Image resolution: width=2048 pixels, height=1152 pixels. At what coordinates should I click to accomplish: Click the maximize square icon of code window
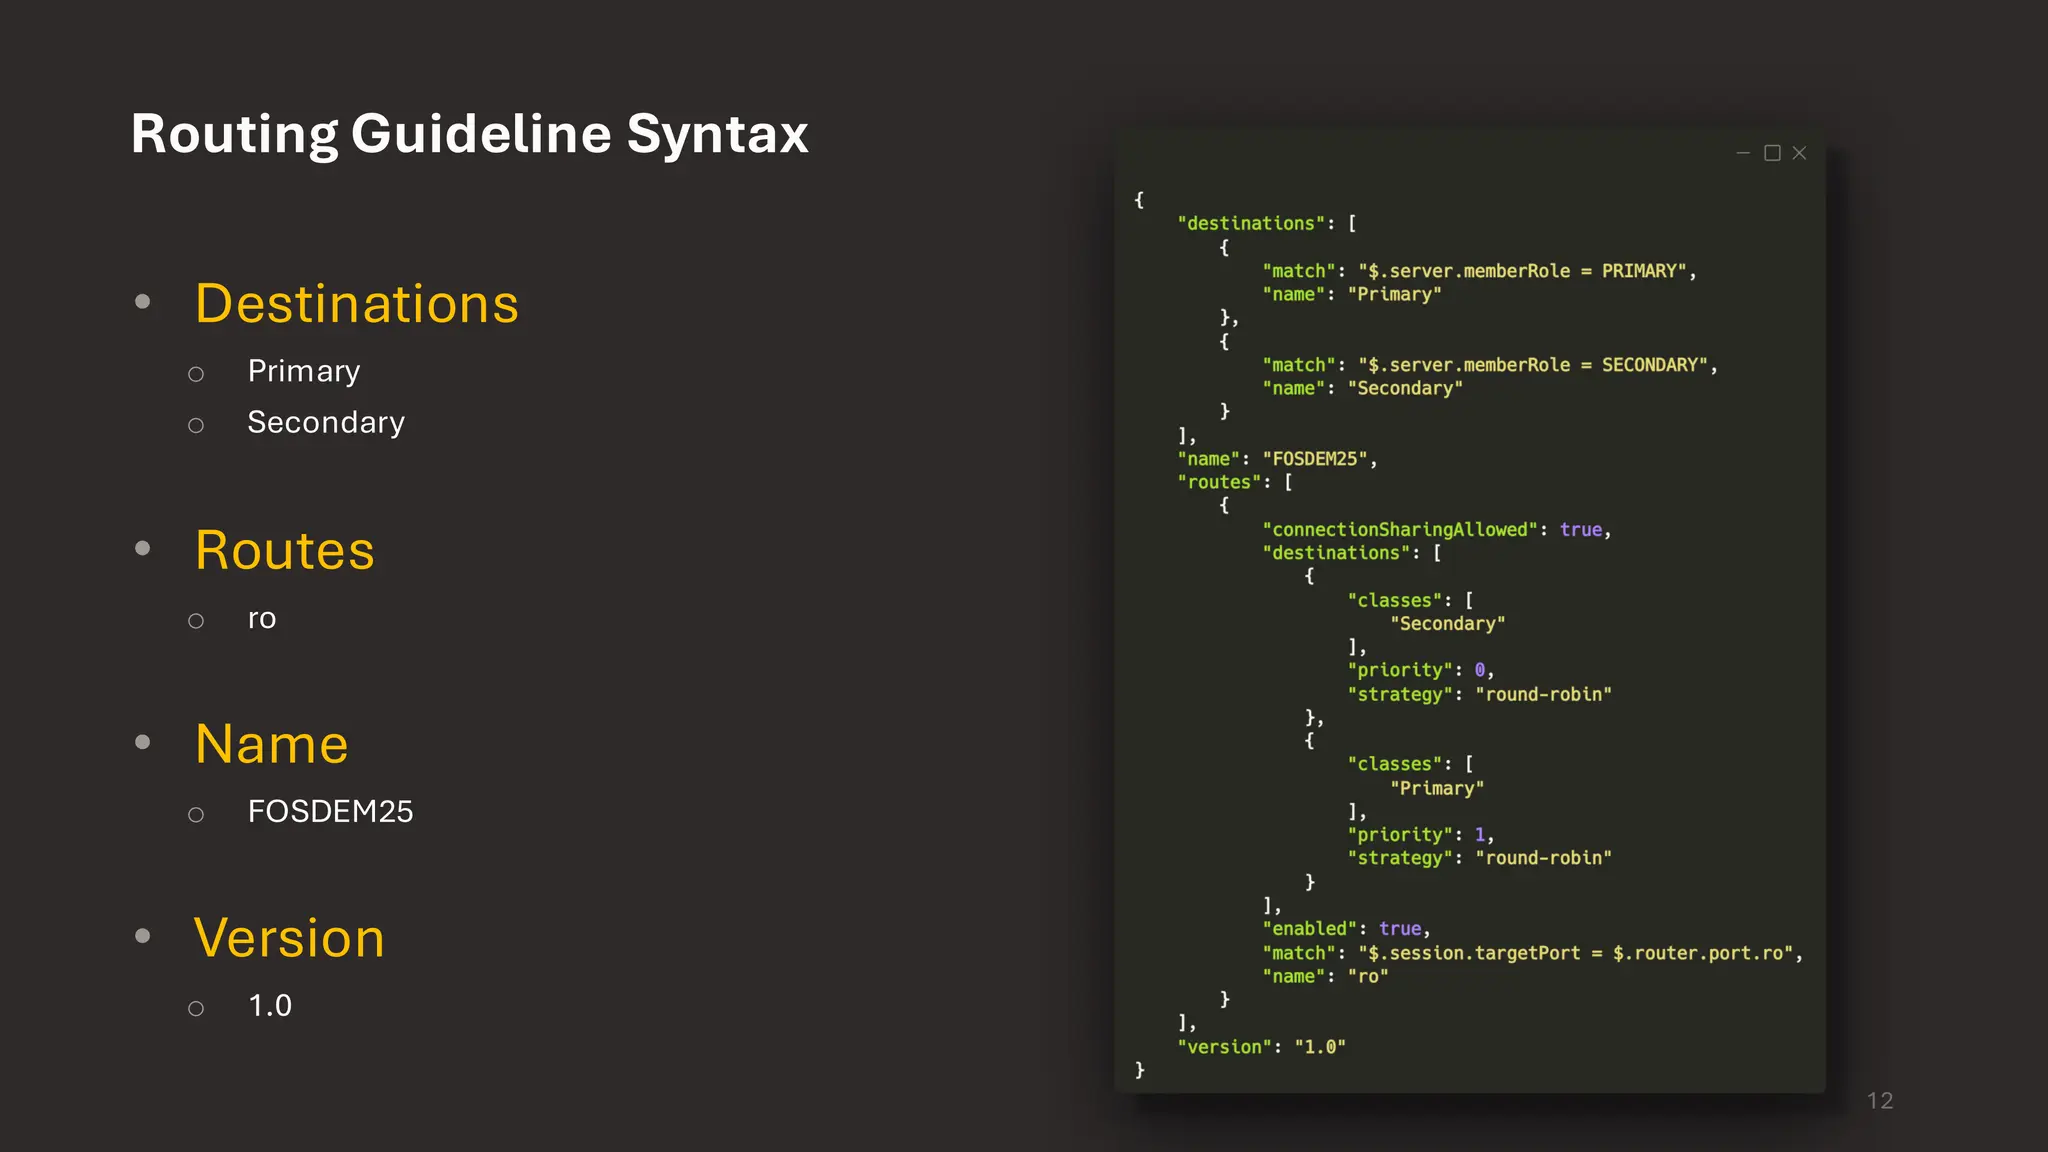tap(1772, 153)
